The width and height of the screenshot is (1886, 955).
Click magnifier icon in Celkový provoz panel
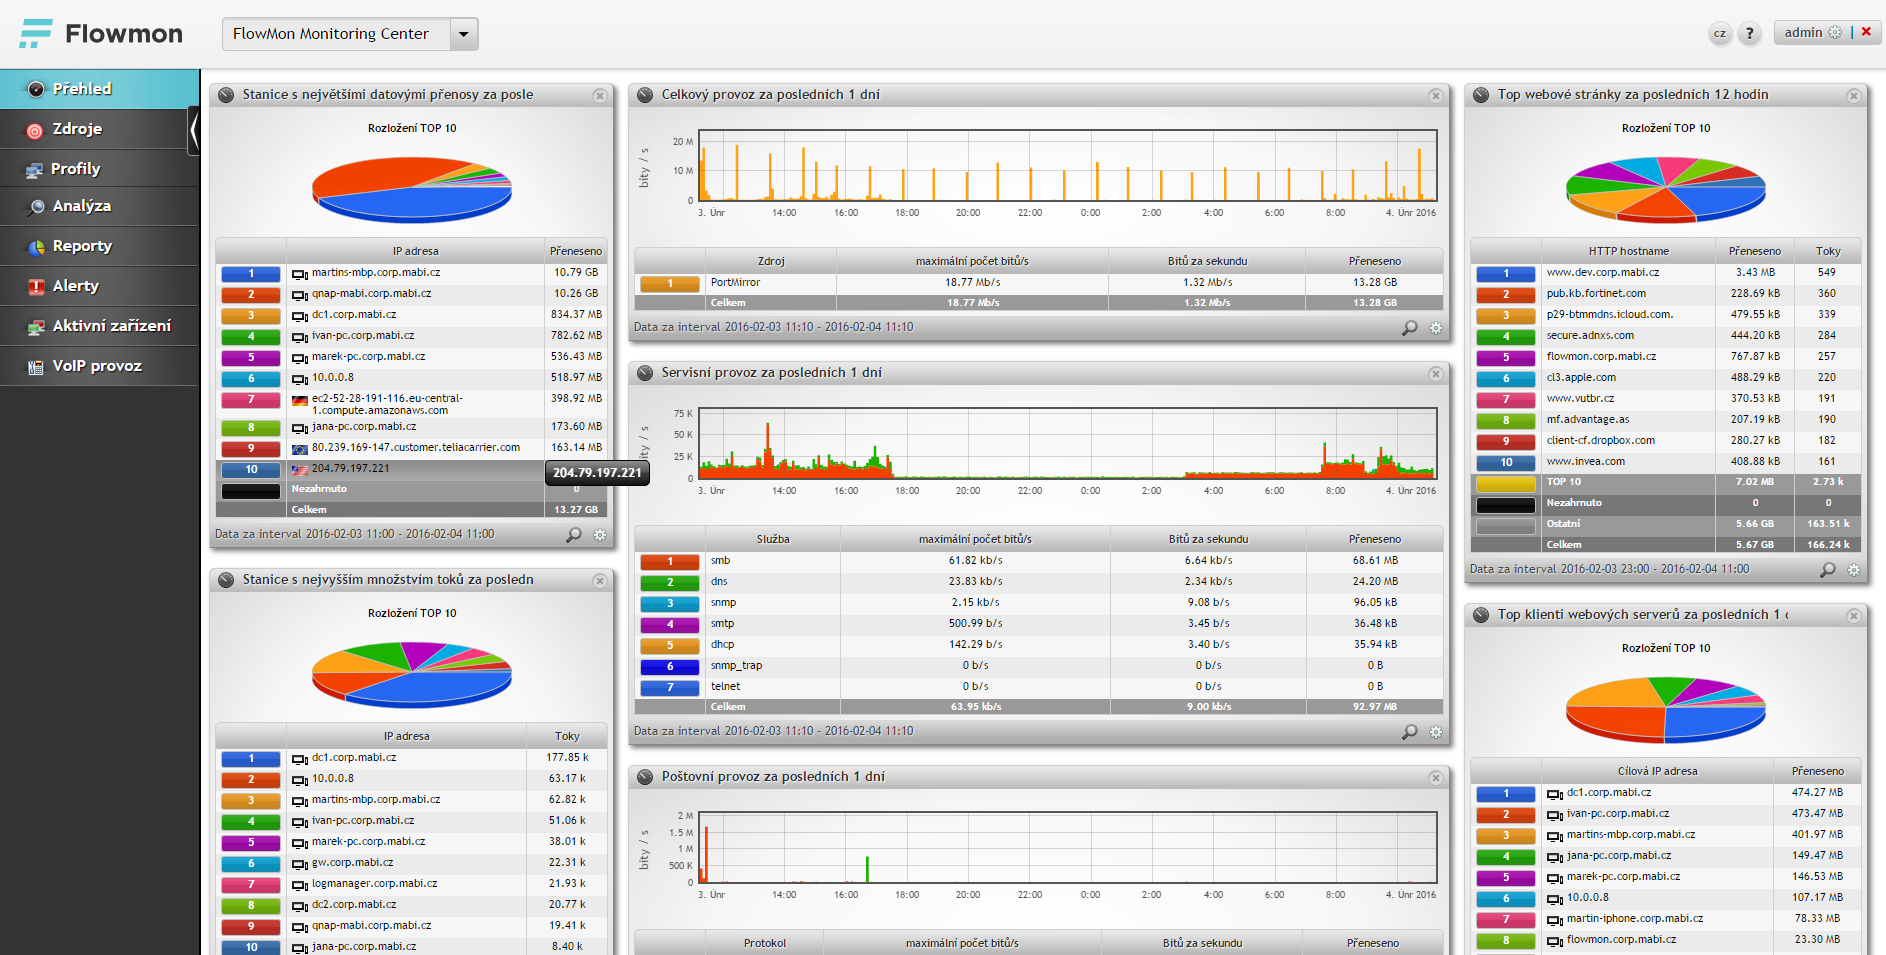pos(1410,328)
